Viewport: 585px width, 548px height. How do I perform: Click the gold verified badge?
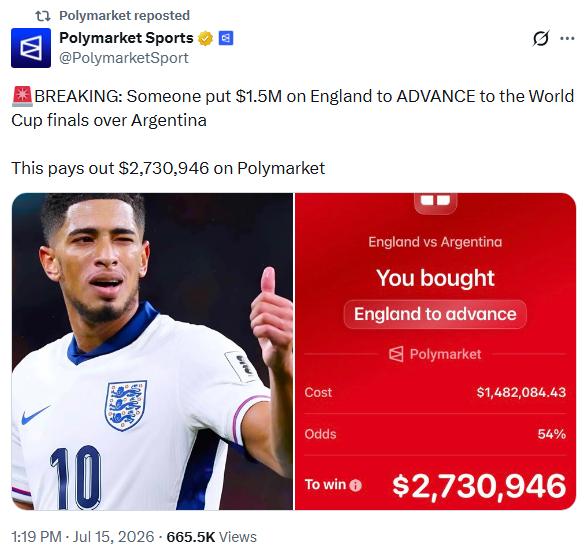click(205, 38)
